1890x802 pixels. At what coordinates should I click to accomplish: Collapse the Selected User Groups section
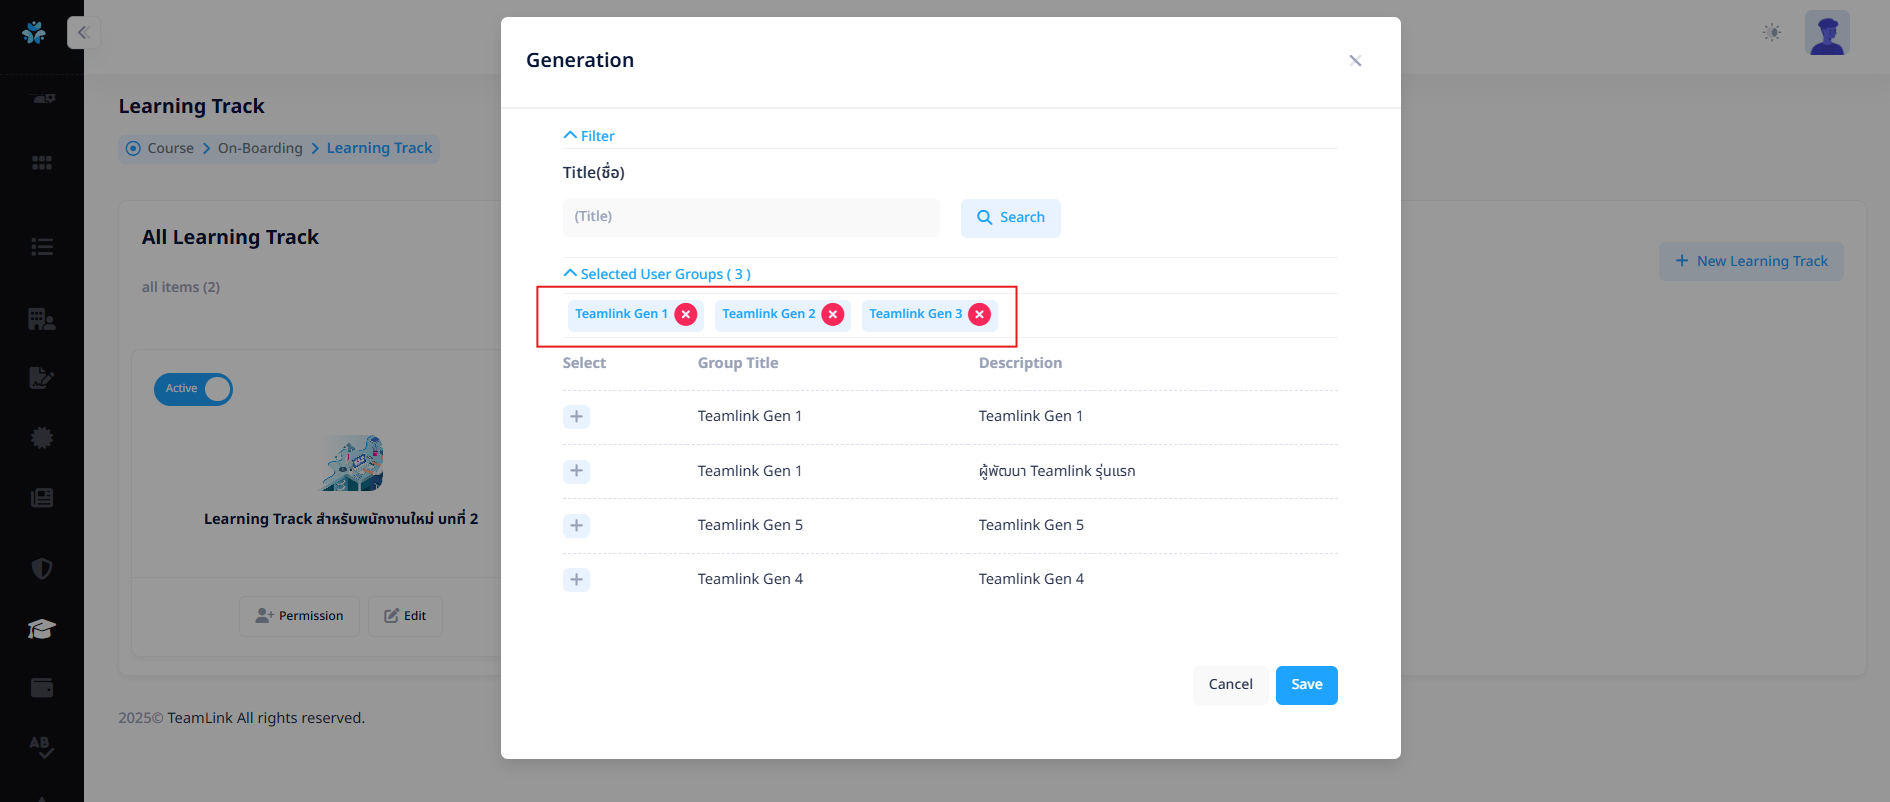tap(657, 274)
